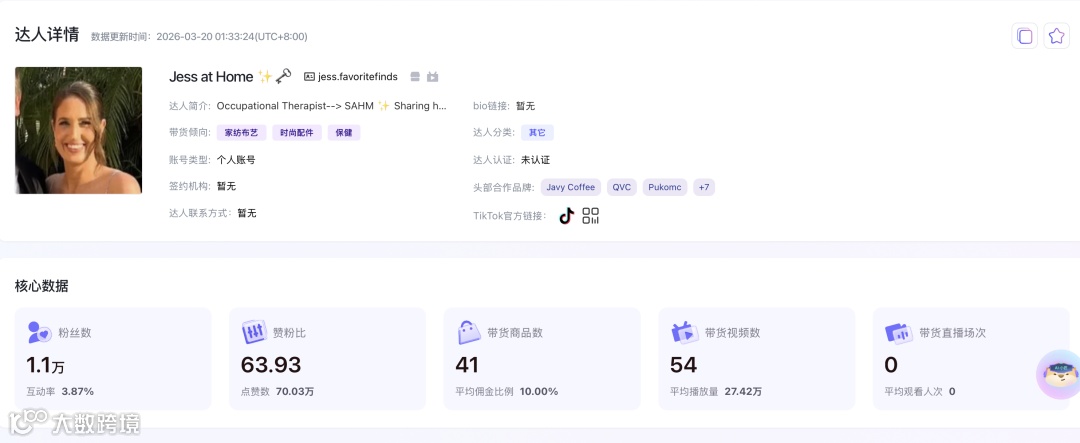The height and width of the screenshot is (443, 1080).
Task: Click the 带货直播场次 label
Action: coord(953,333)
